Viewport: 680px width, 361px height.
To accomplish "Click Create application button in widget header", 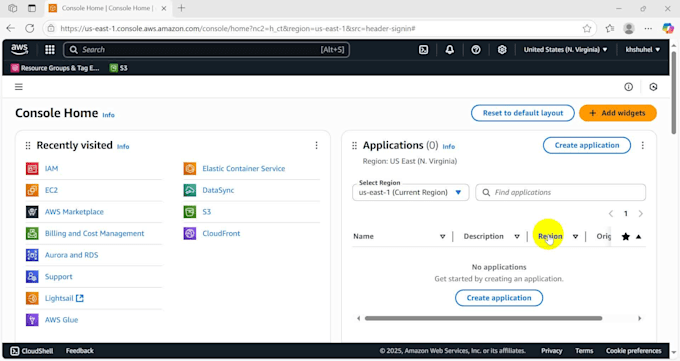I will pos(587,145).
